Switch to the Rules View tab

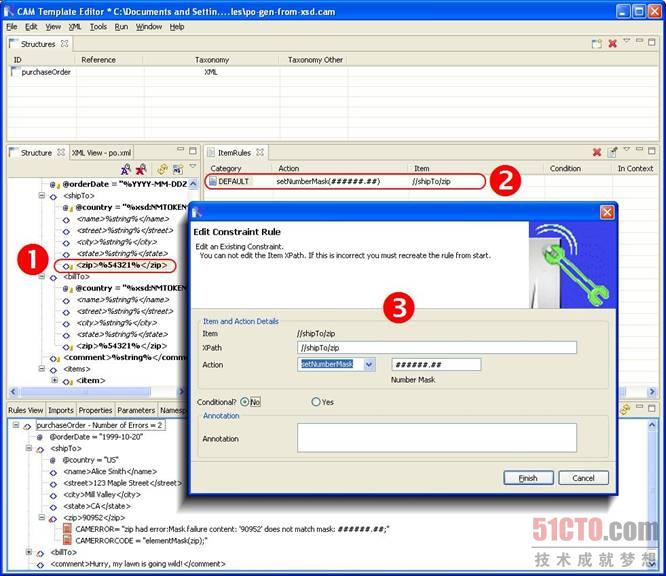pyautogui.click(x=25, y=410)
